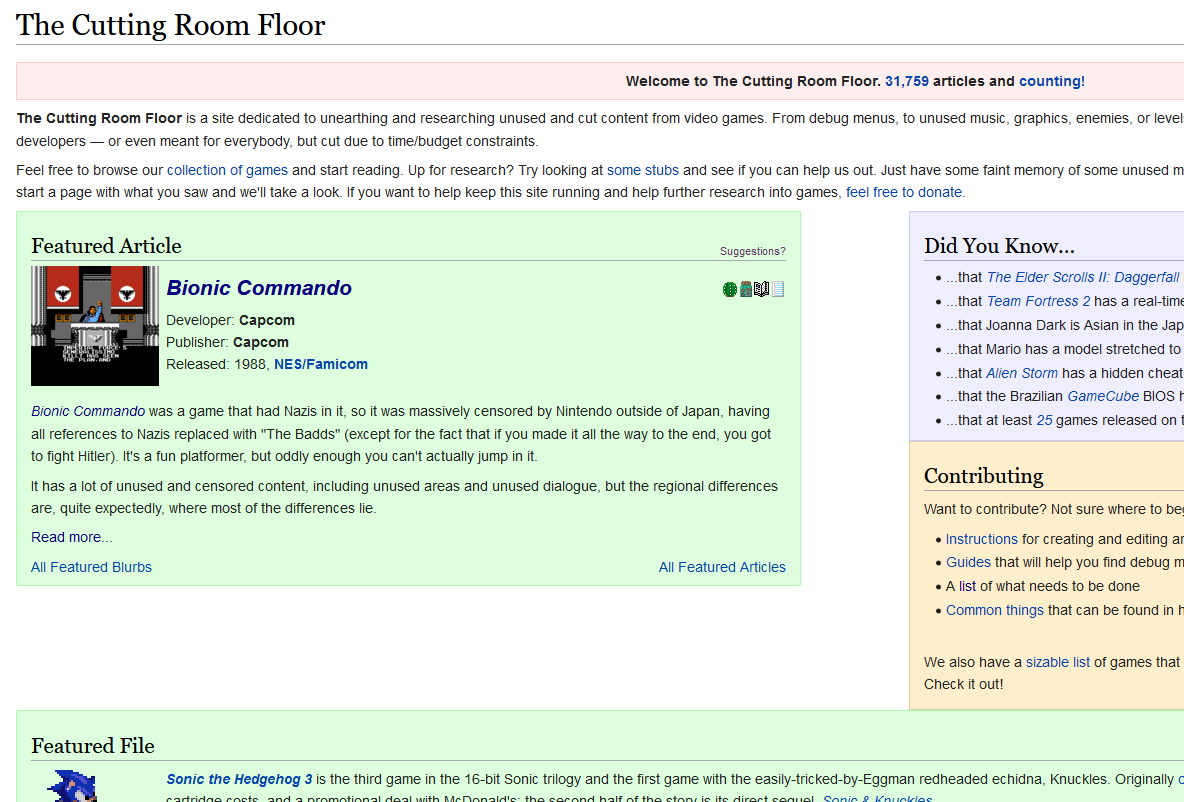This screenshot has height=802, width=1184.
Task: Open the Sonic sprite thumbnail in Featured File
Action: (x=72, y=785)
